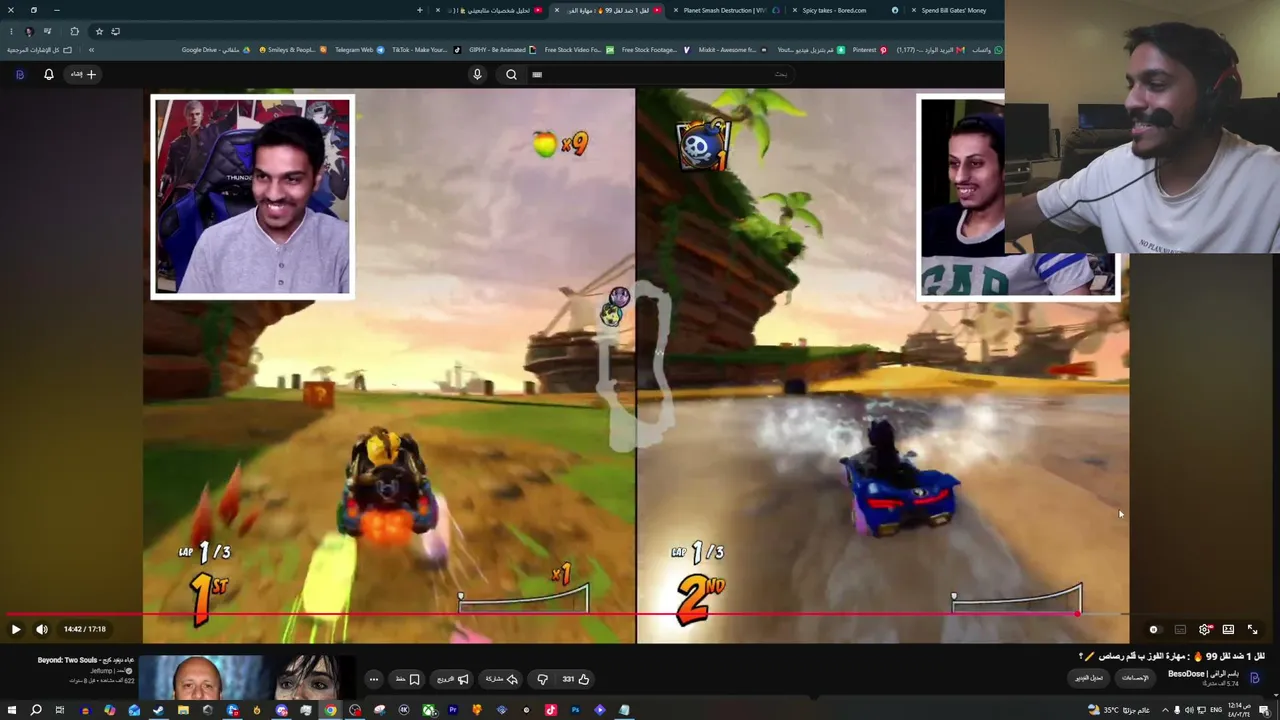Launch Premiere Pro from taskbar
Viewport: 1280px width, 720px height.
(453, 710)
